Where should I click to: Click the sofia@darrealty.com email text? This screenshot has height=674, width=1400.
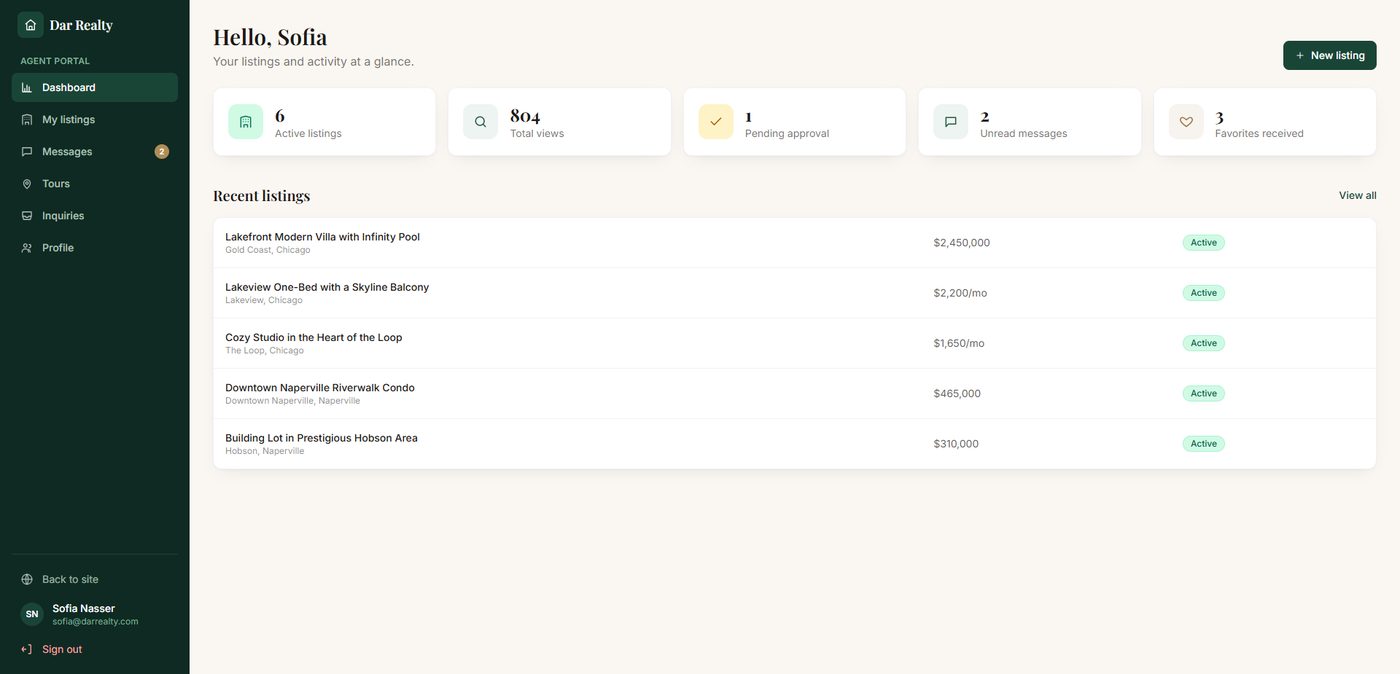pyautogui.click(x=95, y=622)
